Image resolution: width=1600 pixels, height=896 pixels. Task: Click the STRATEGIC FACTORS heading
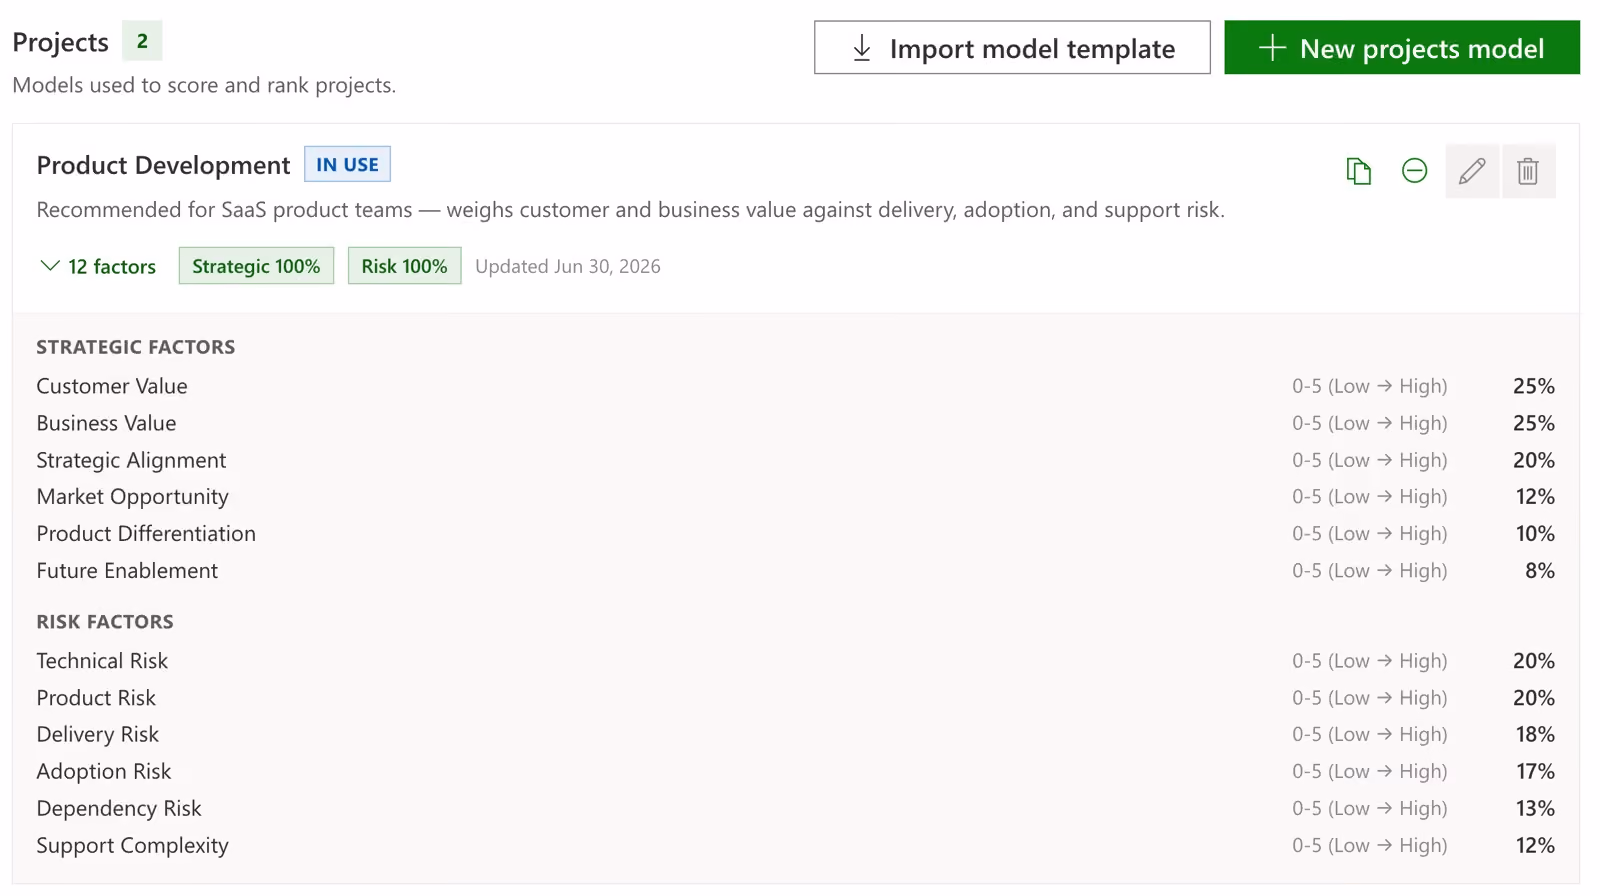(136, 347)
